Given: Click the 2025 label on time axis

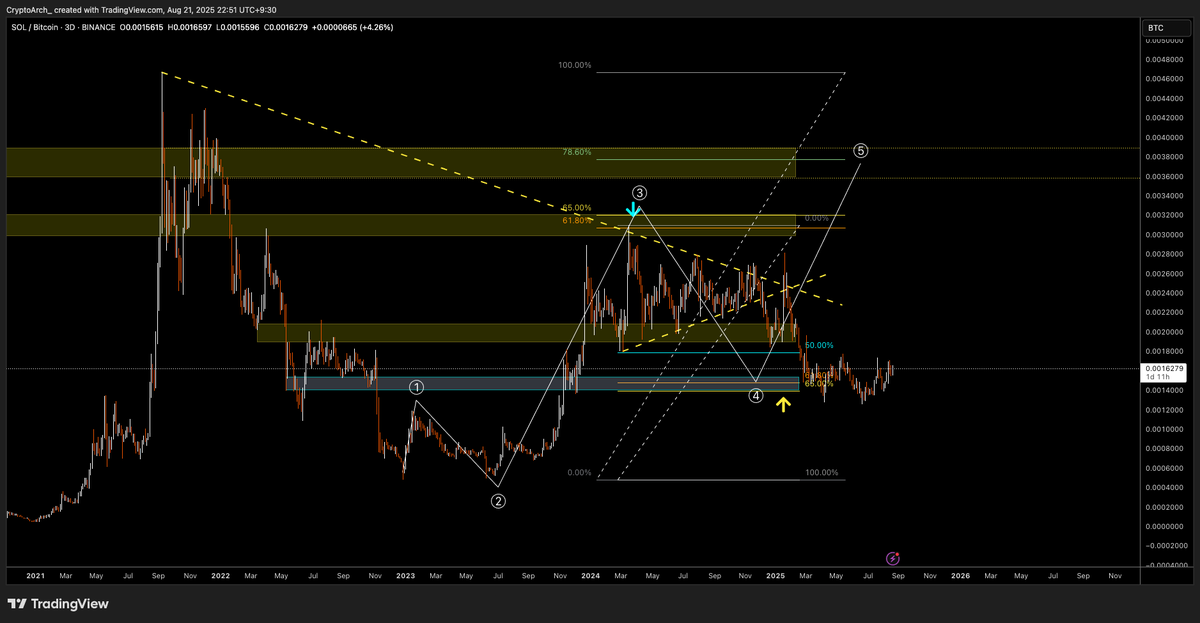Looking at the screenshot, I should click(775, 576).
